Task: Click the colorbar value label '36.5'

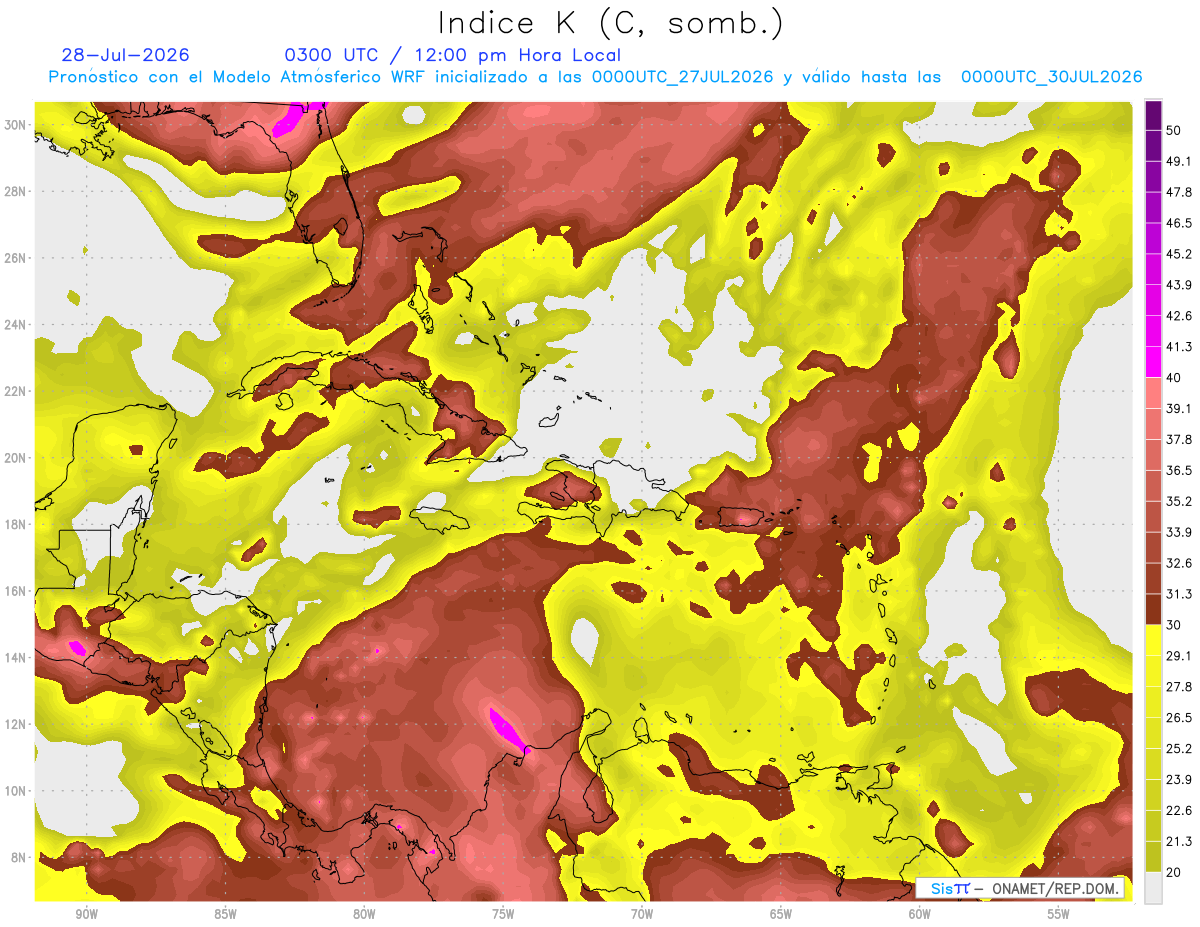Action: click(x=1180, y=470)
